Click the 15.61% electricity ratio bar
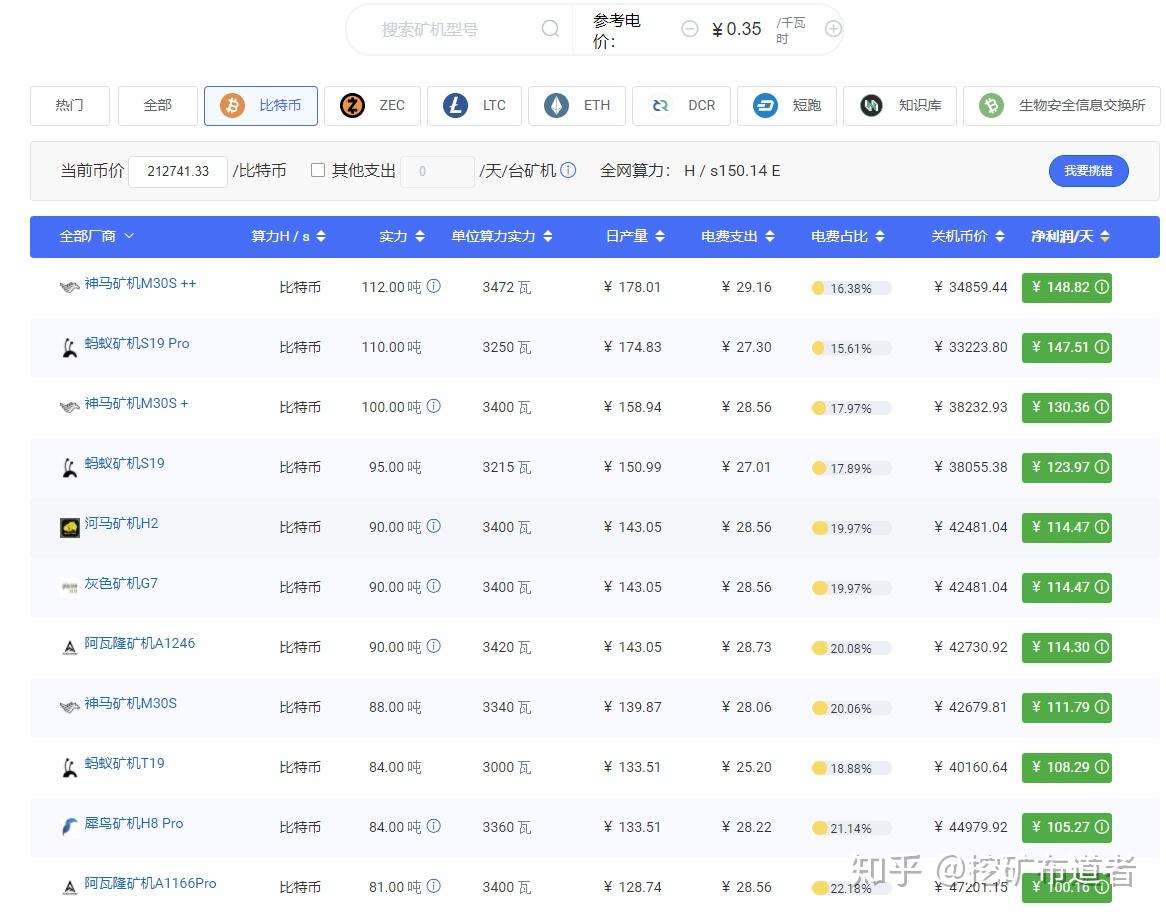1166x918 pixels. tap(851, 348)
